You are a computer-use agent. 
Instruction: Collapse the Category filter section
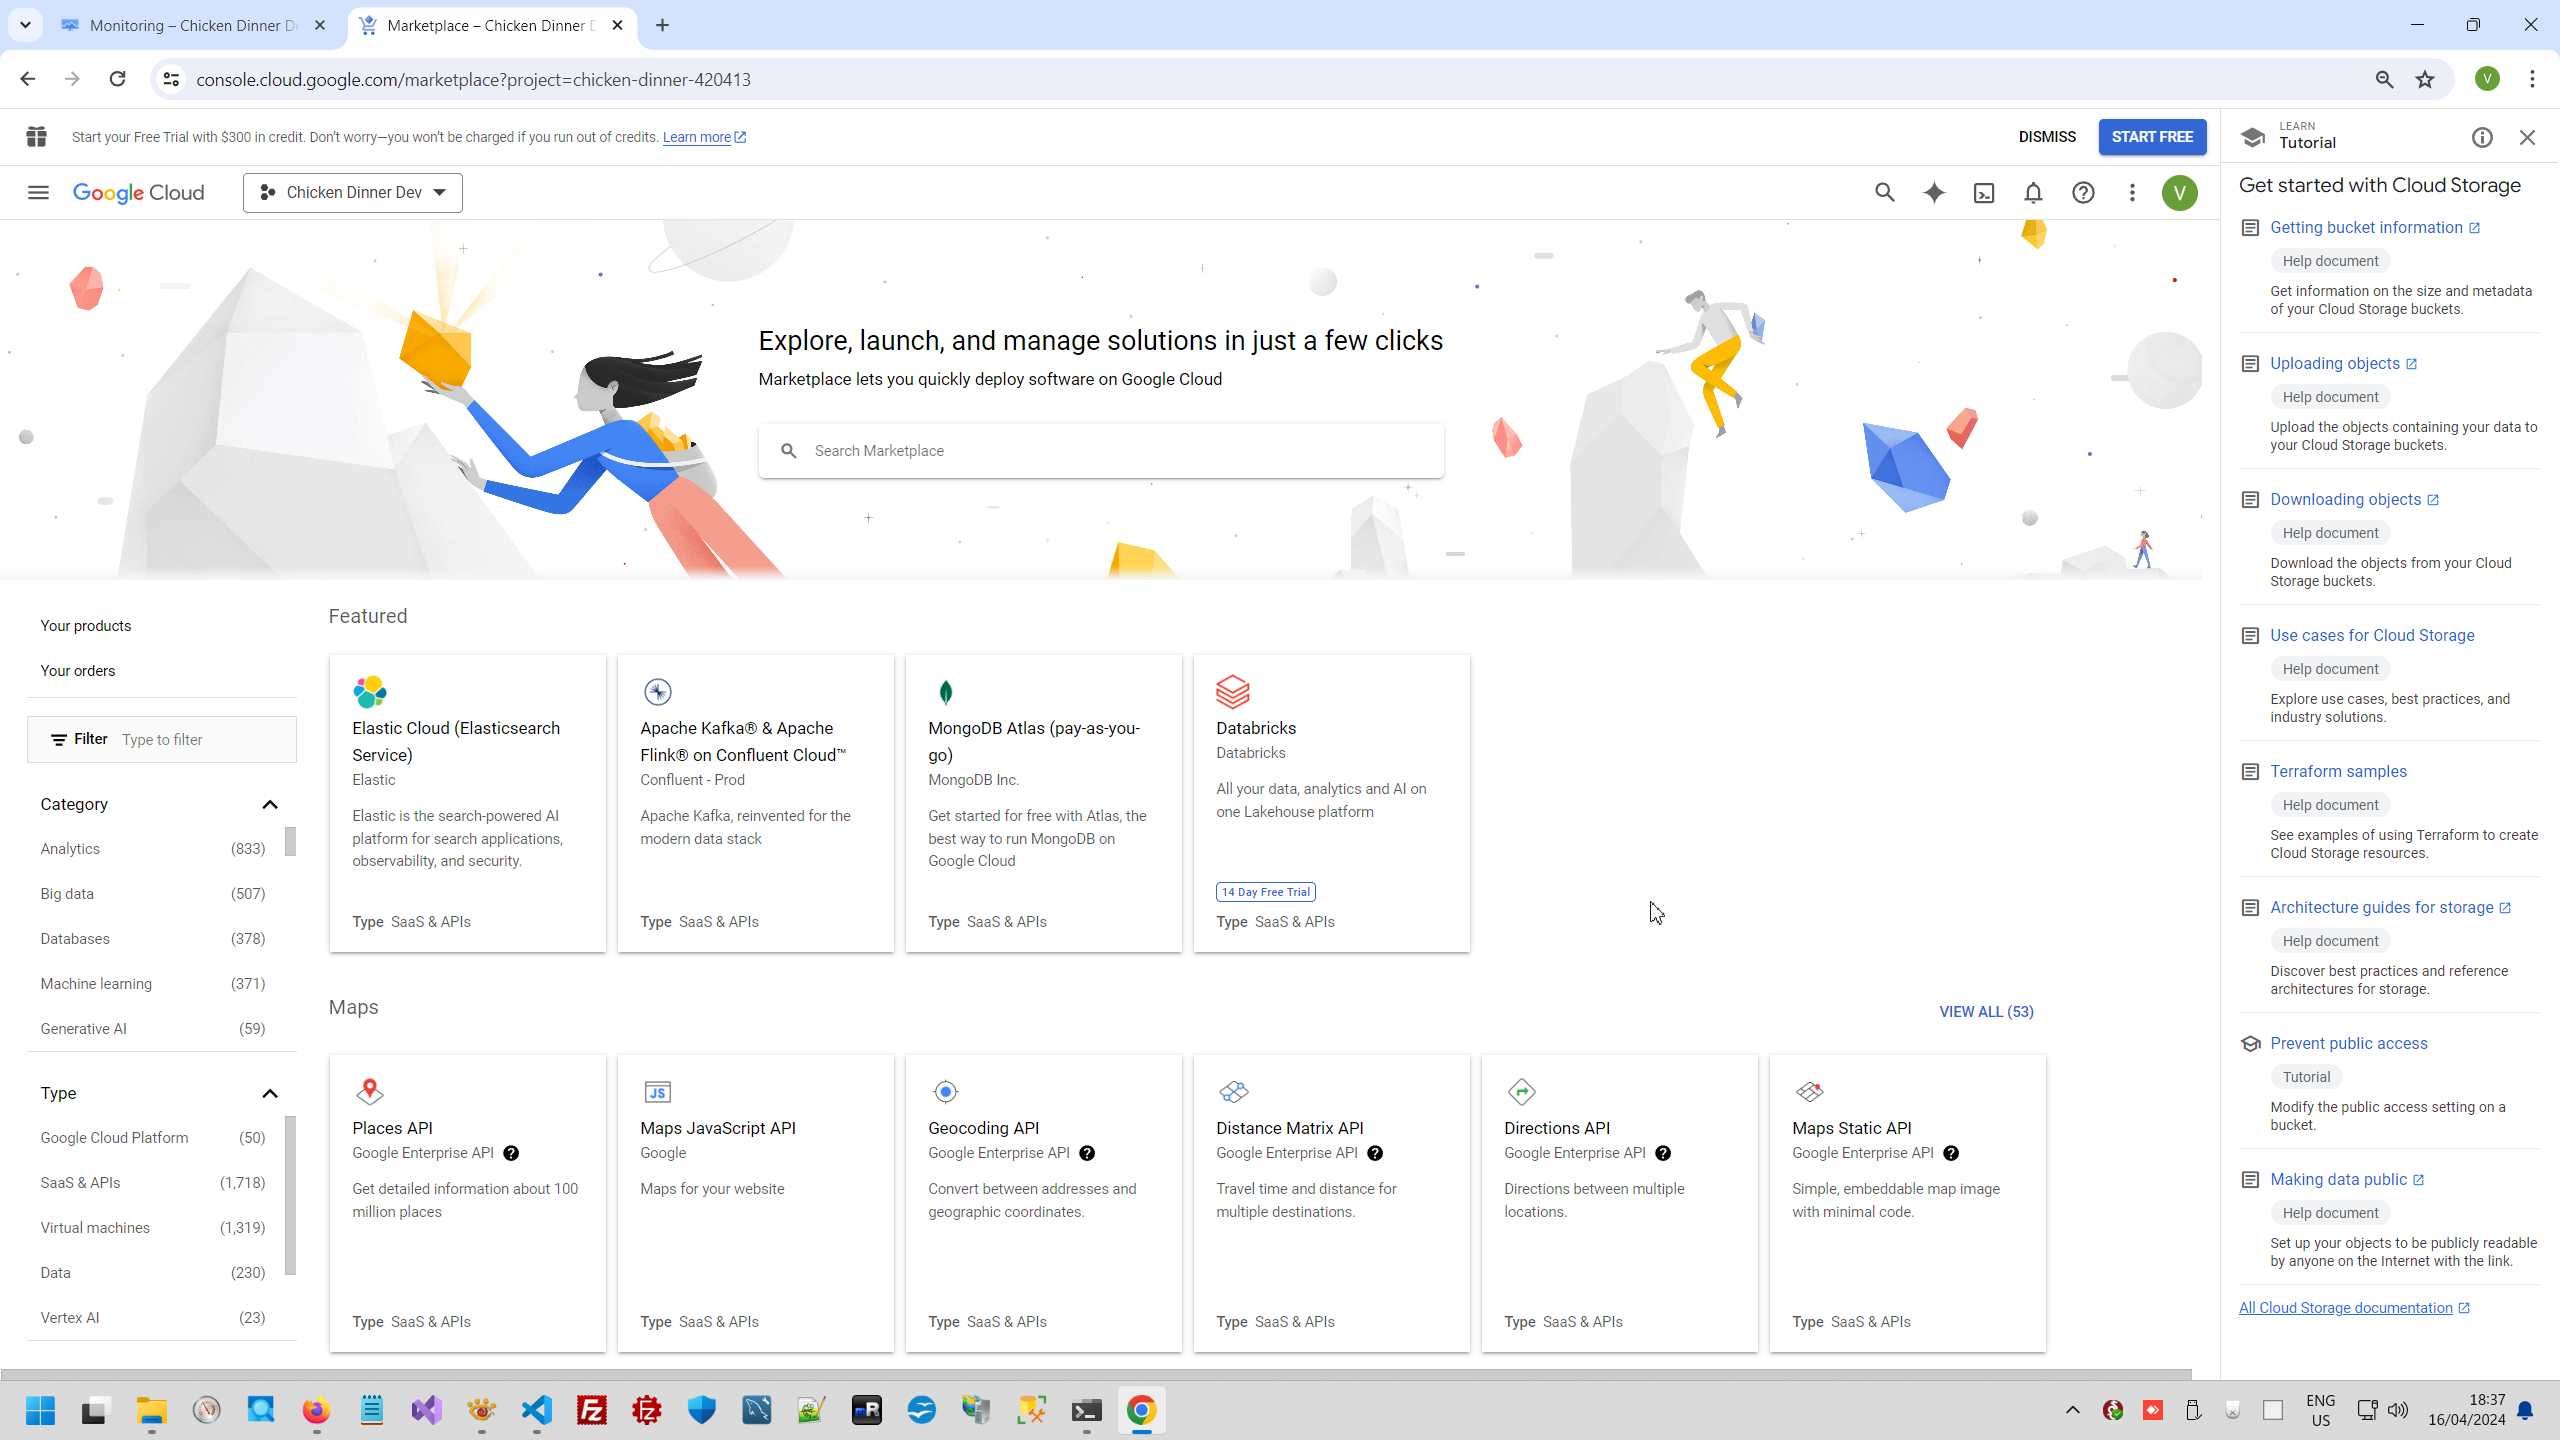[269, 804]
